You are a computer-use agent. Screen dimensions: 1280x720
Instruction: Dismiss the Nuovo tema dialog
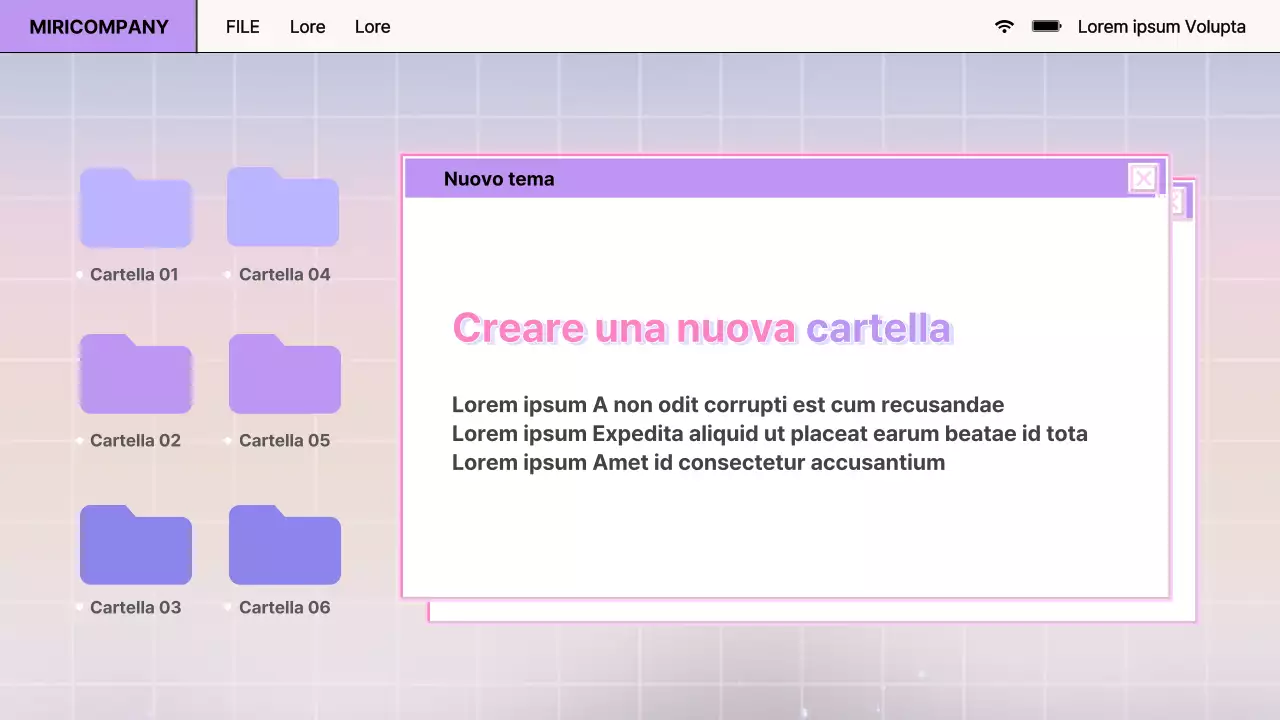click(x=1143, y=178)
